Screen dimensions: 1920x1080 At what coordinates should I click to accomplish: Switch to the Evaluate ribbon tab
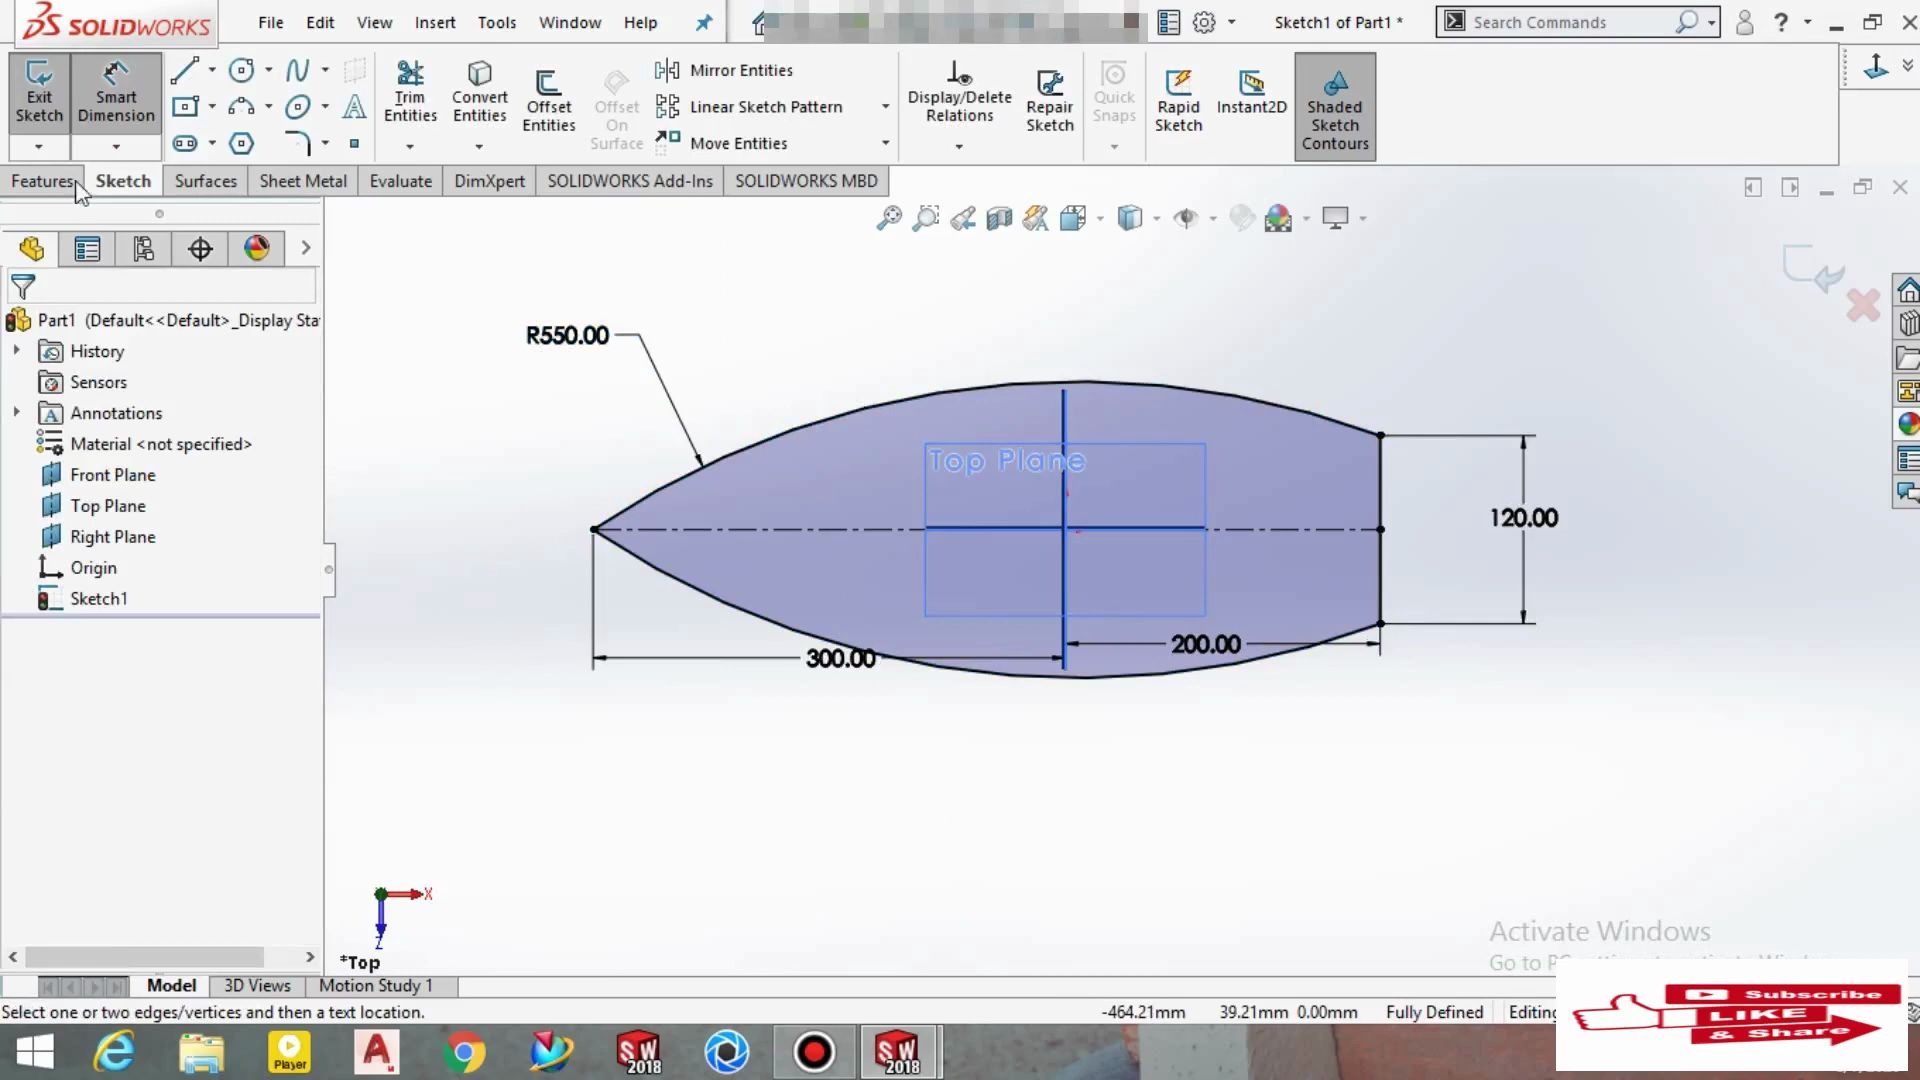[x=400, y=181]
